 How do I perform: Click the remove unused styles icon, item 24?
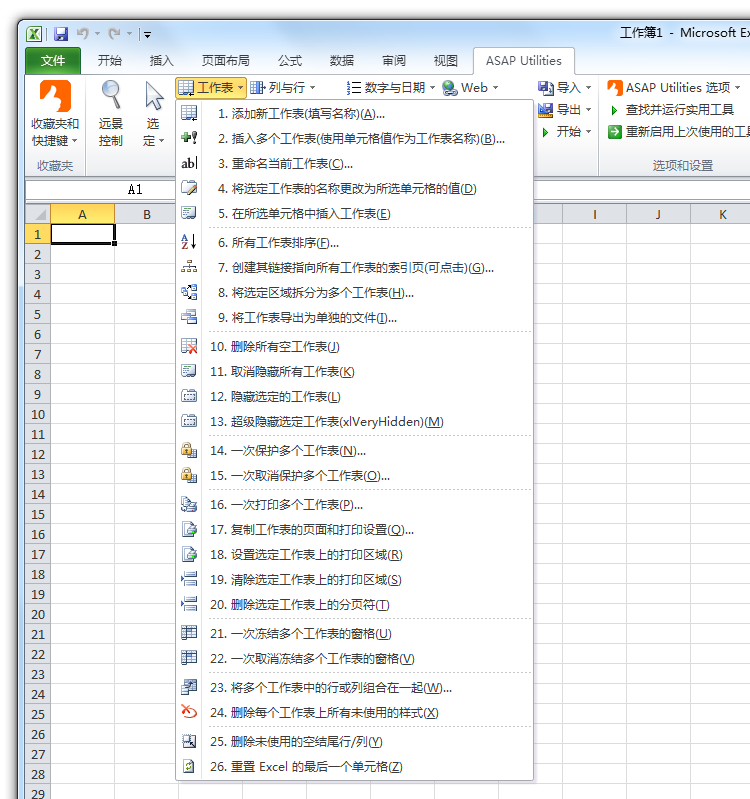(189, 712)
